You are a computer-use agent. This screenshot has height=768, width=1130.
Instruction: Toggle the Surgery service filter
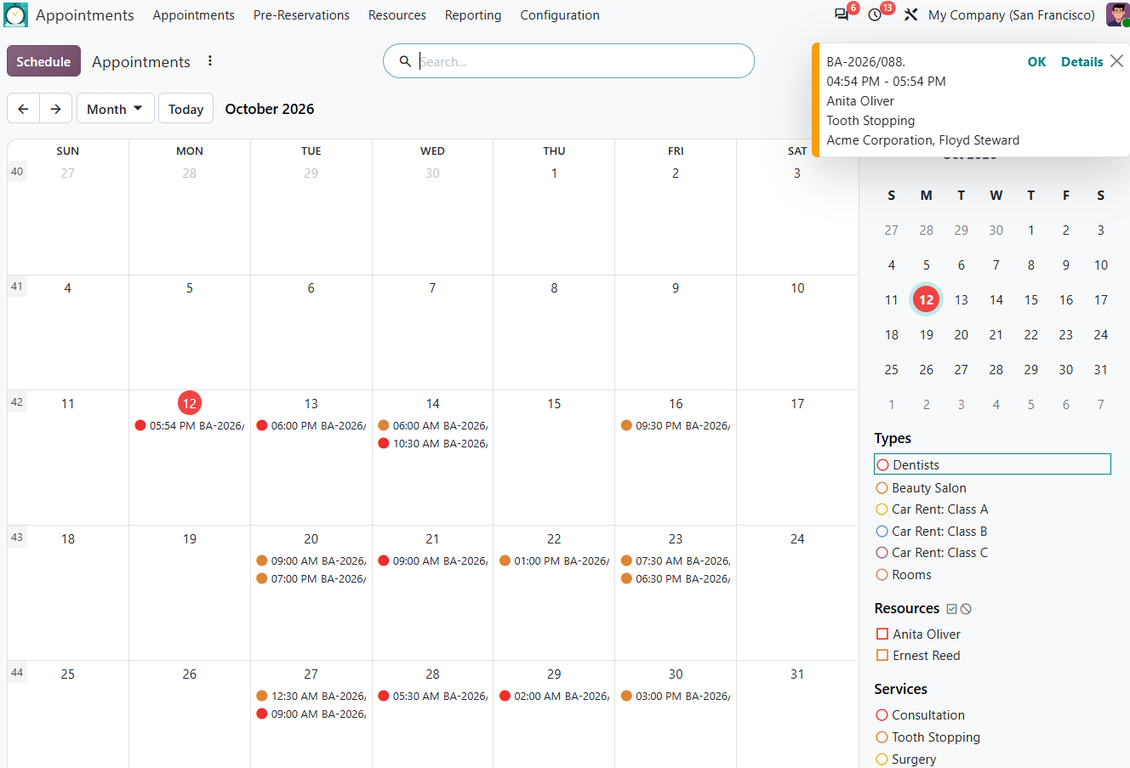click(906, 759)
